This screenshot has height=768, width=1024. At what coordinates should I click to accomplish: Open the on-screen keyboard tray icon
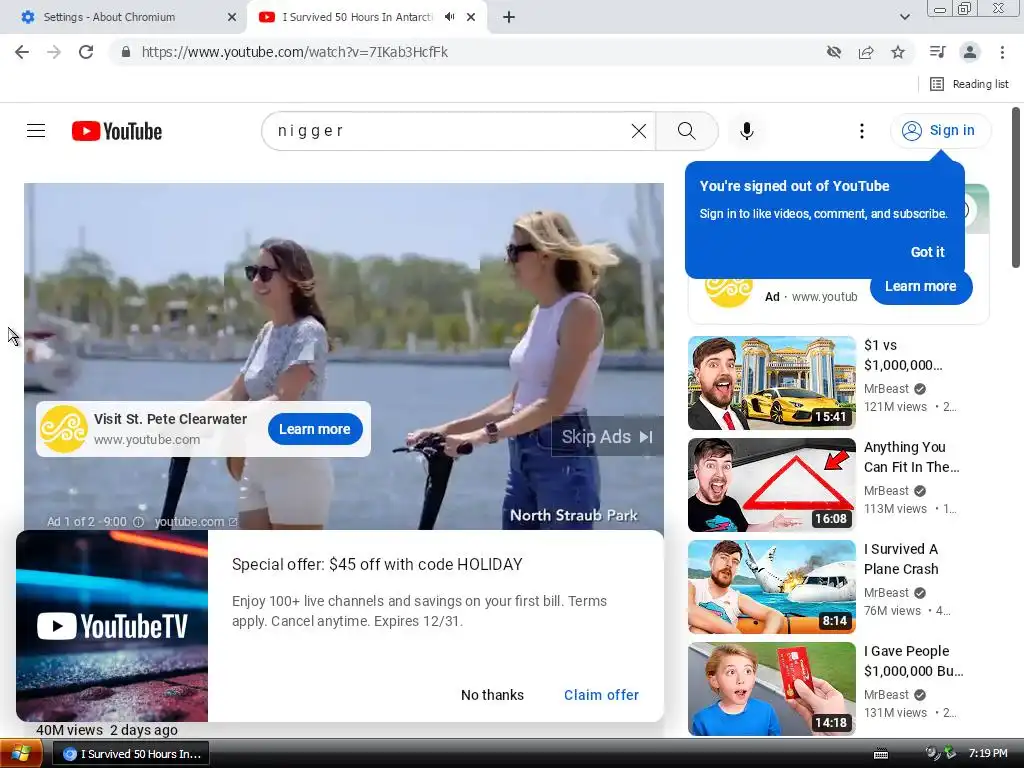click(881, 754)
